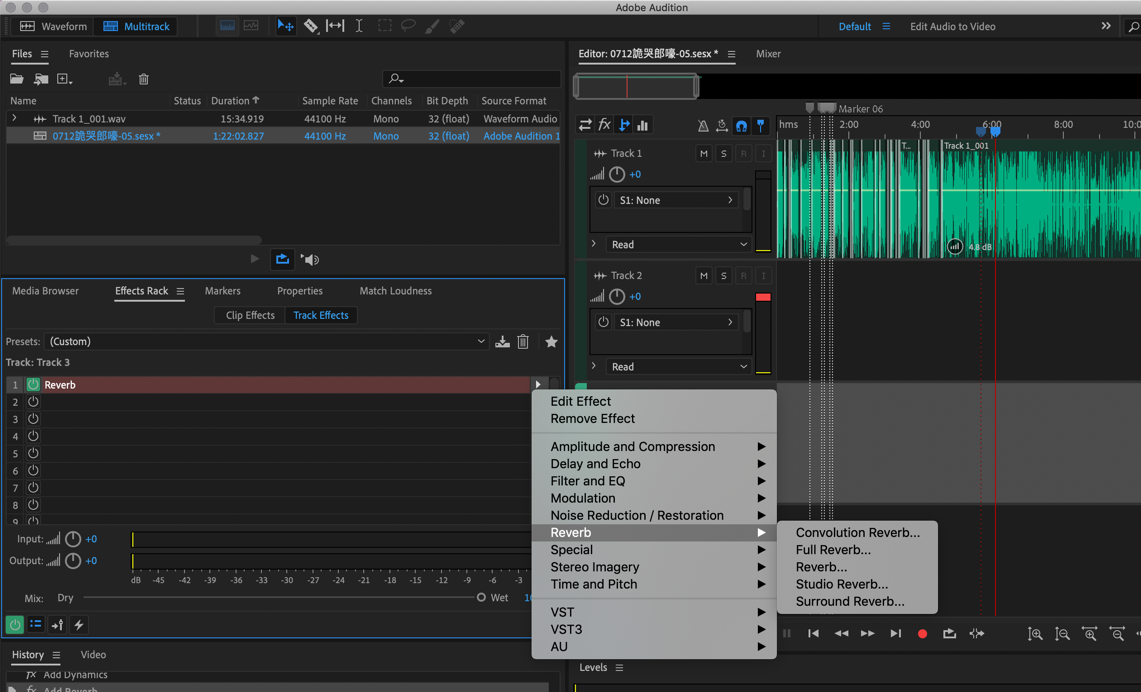Solo Track 2
This screenshot has height=692, width=1141.
(723, 276)
